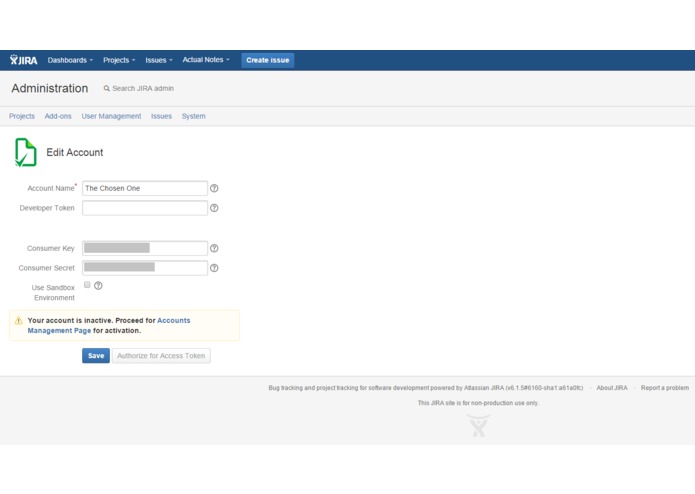Click the Atlassian logo in footer
The width and height of the screenshot is (695, 494).
(x=478, y=425)
